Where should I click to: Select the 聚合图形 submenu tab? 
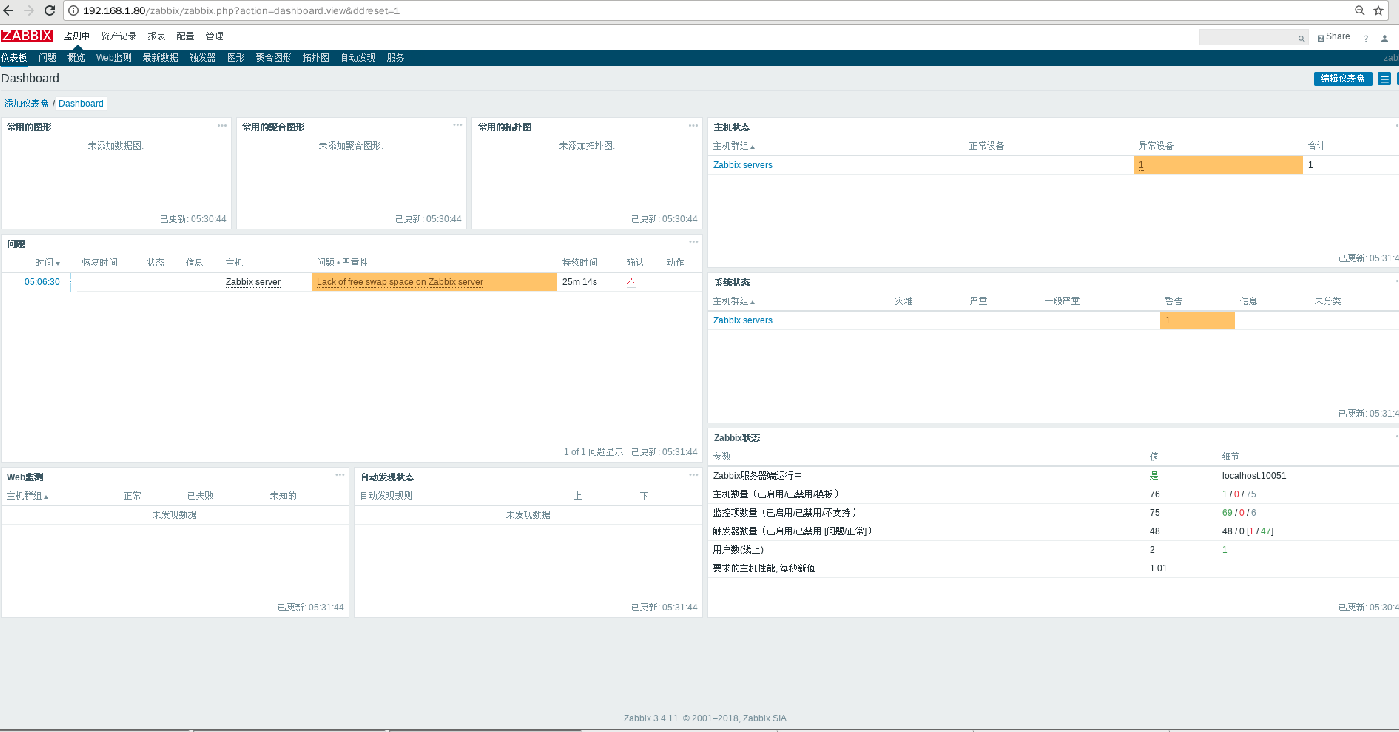tap(273, 58)
